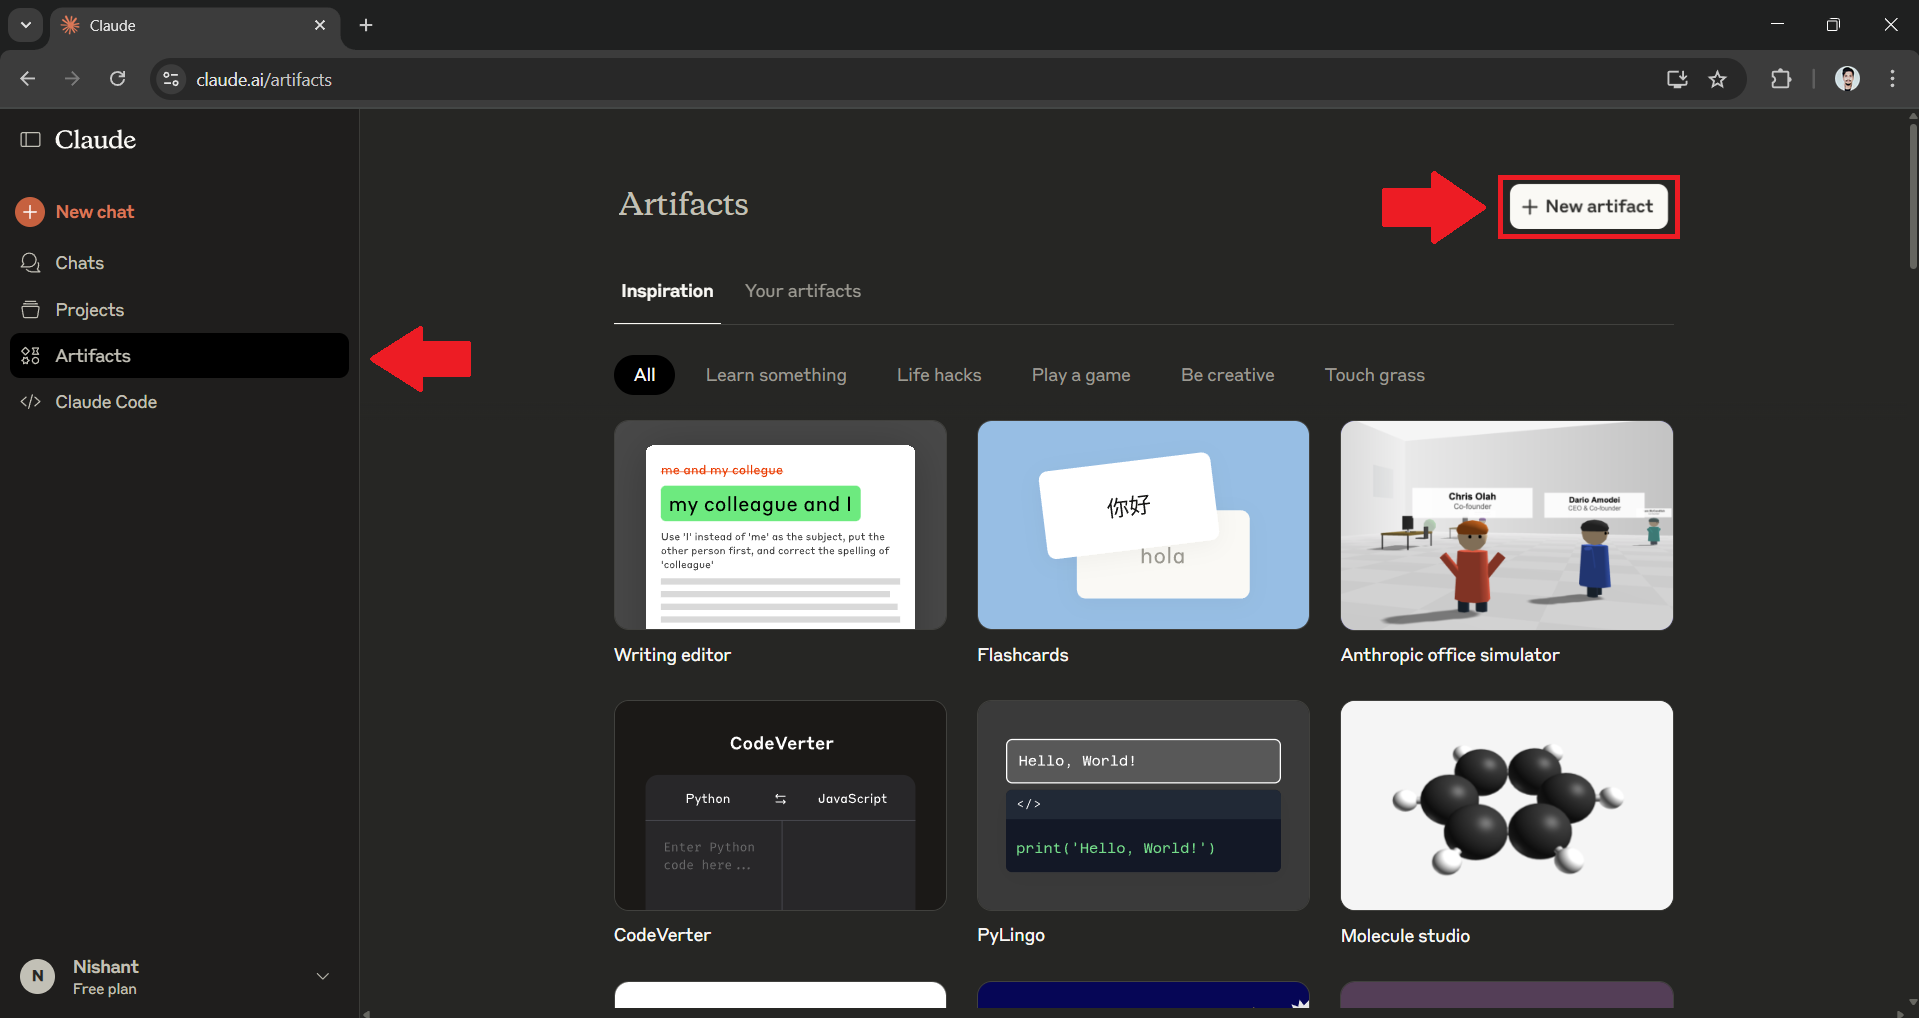Open the Anthropic office simulator thumbnail
The image size is (1919, 1018).
pos(1507,525)
